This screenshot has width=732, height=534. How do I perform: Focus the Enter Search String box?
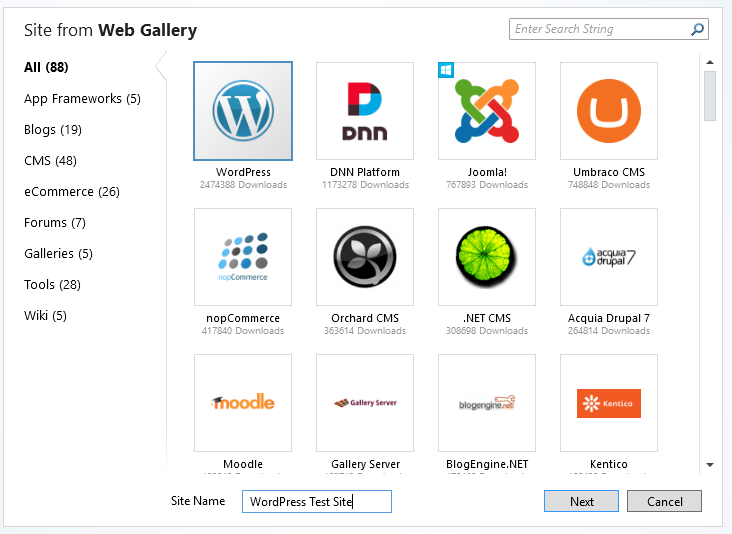[x=598, y=30]
